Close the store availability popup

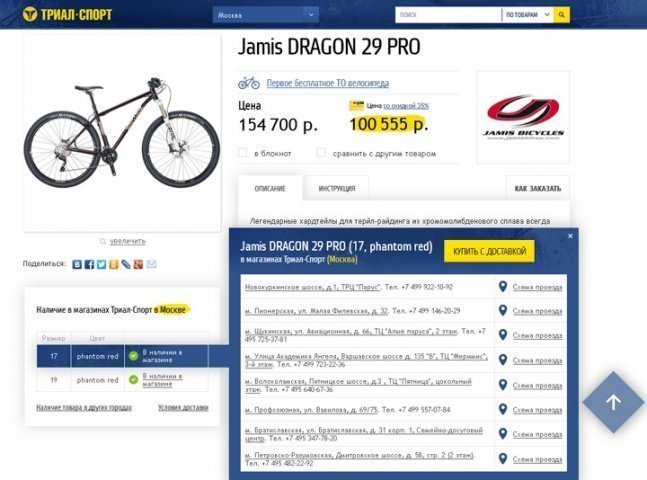tap(570, 236)
